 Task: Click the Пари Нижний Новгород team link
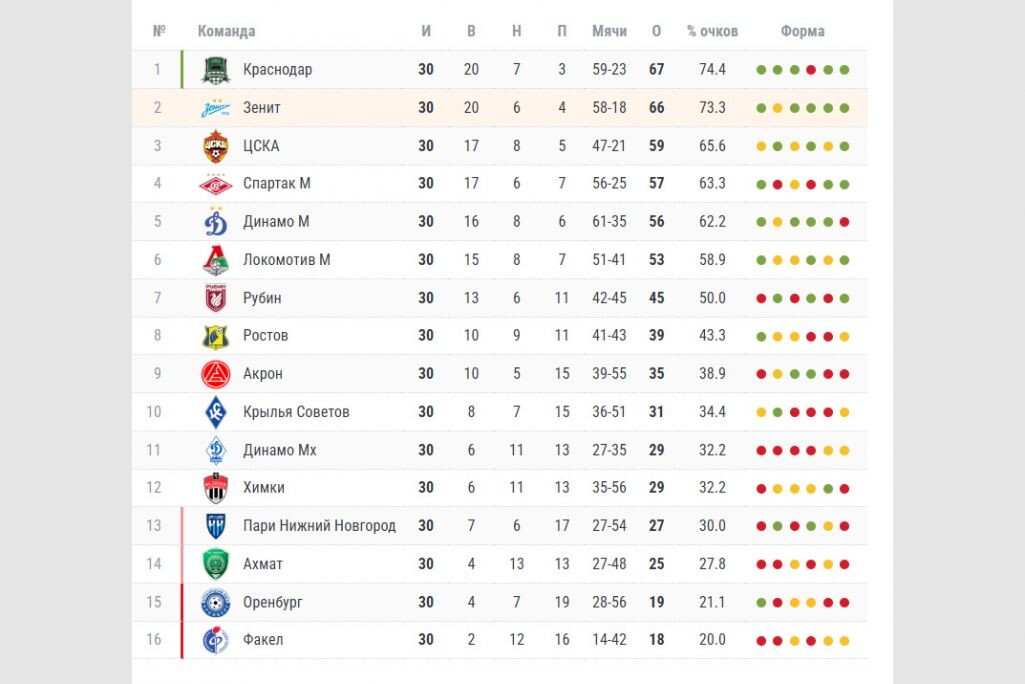coord(319,526)
